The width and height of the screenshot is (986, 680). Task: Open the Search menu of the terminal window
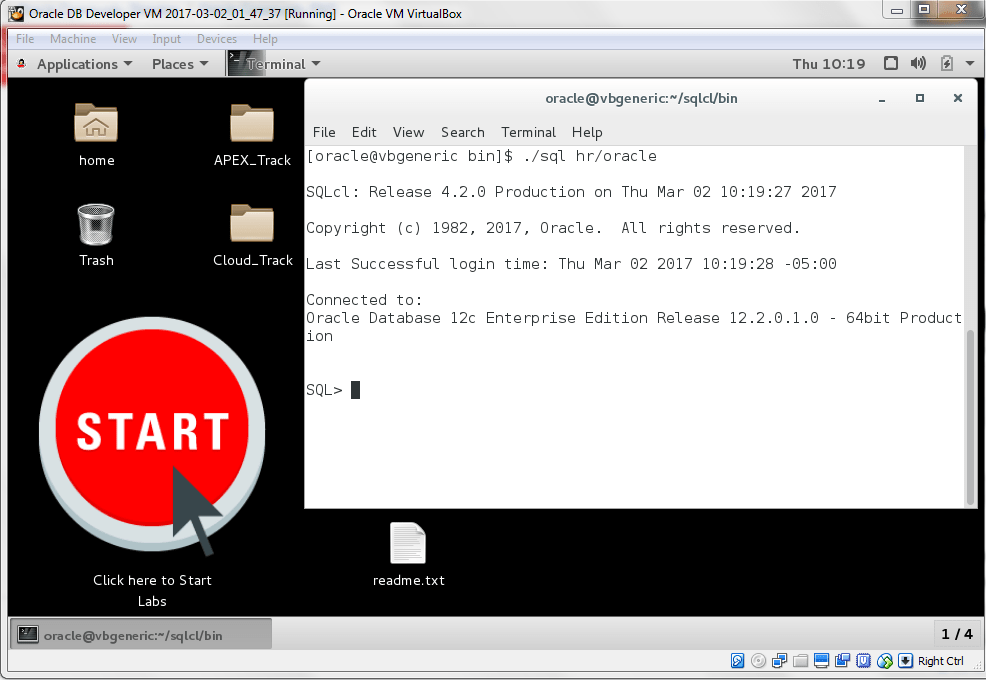coord(462,132)
